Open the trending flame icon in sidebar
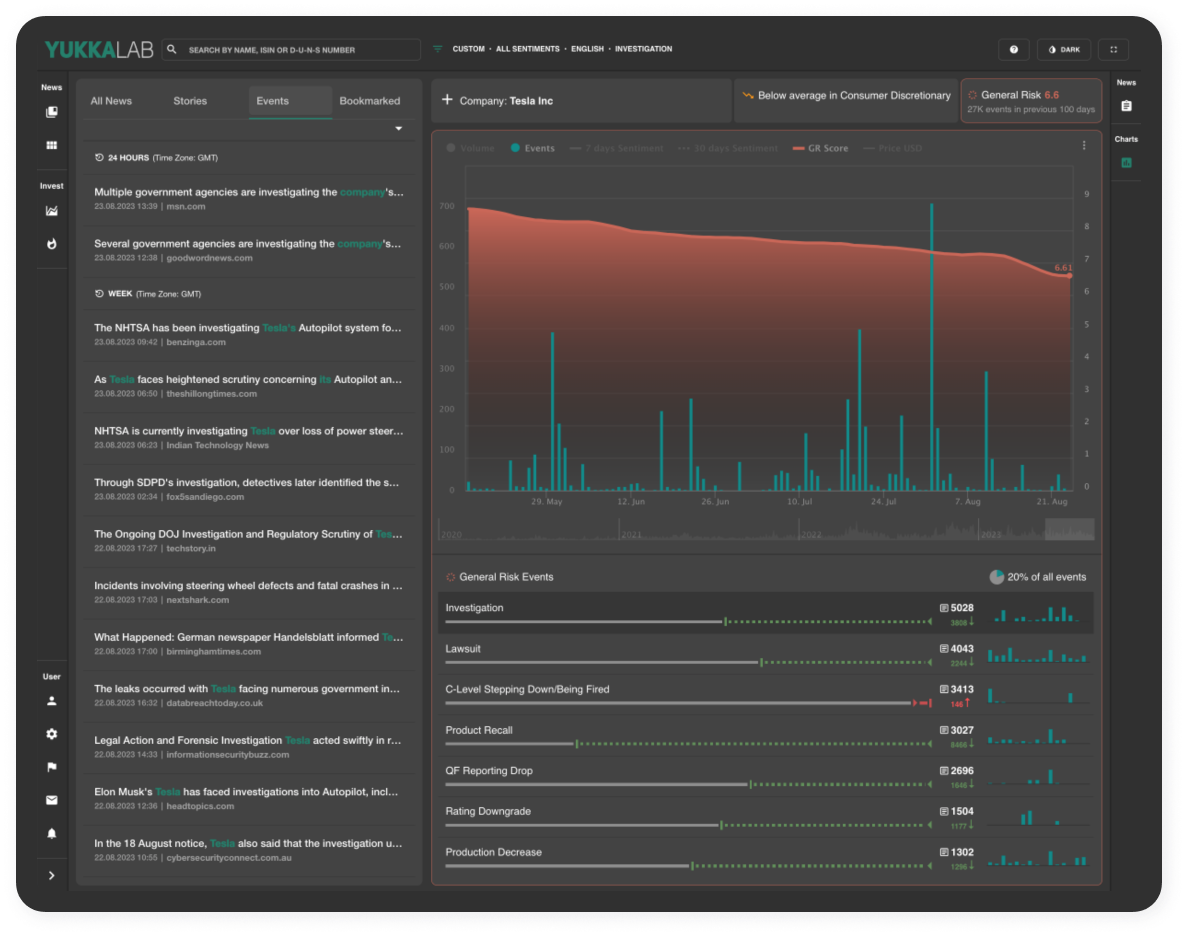This screenshot has width=1186, height=936. tap(51, 244)
